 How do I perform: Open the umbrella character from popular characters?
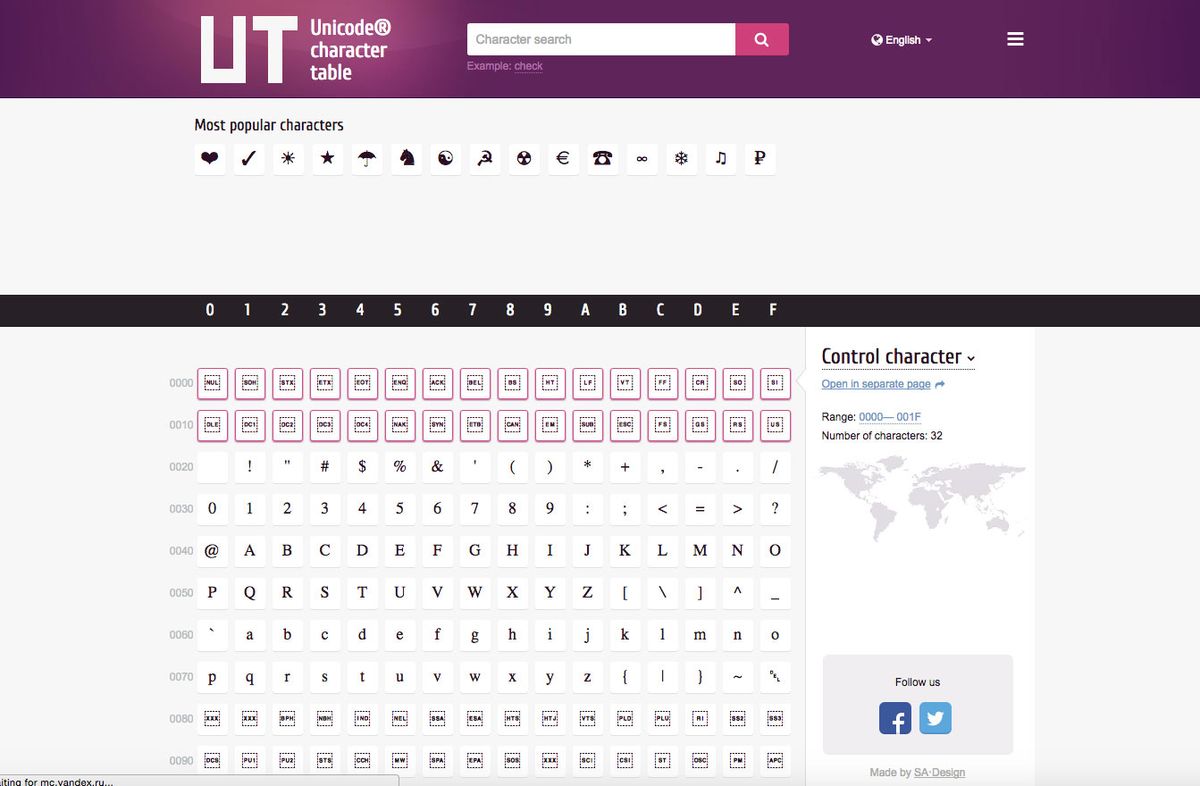click(x=366, y=158)
